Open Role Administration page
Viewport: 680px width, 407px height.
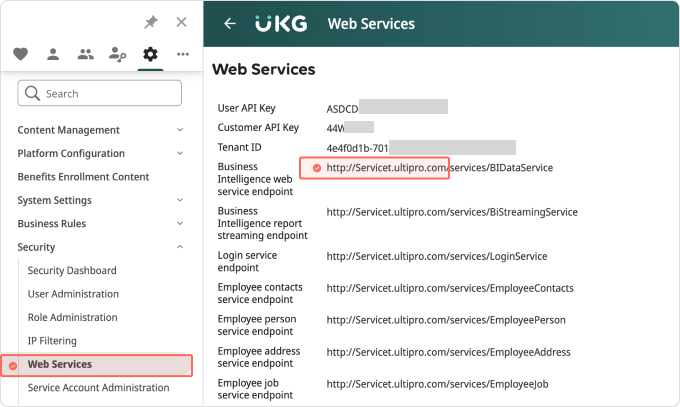(72, 318)
